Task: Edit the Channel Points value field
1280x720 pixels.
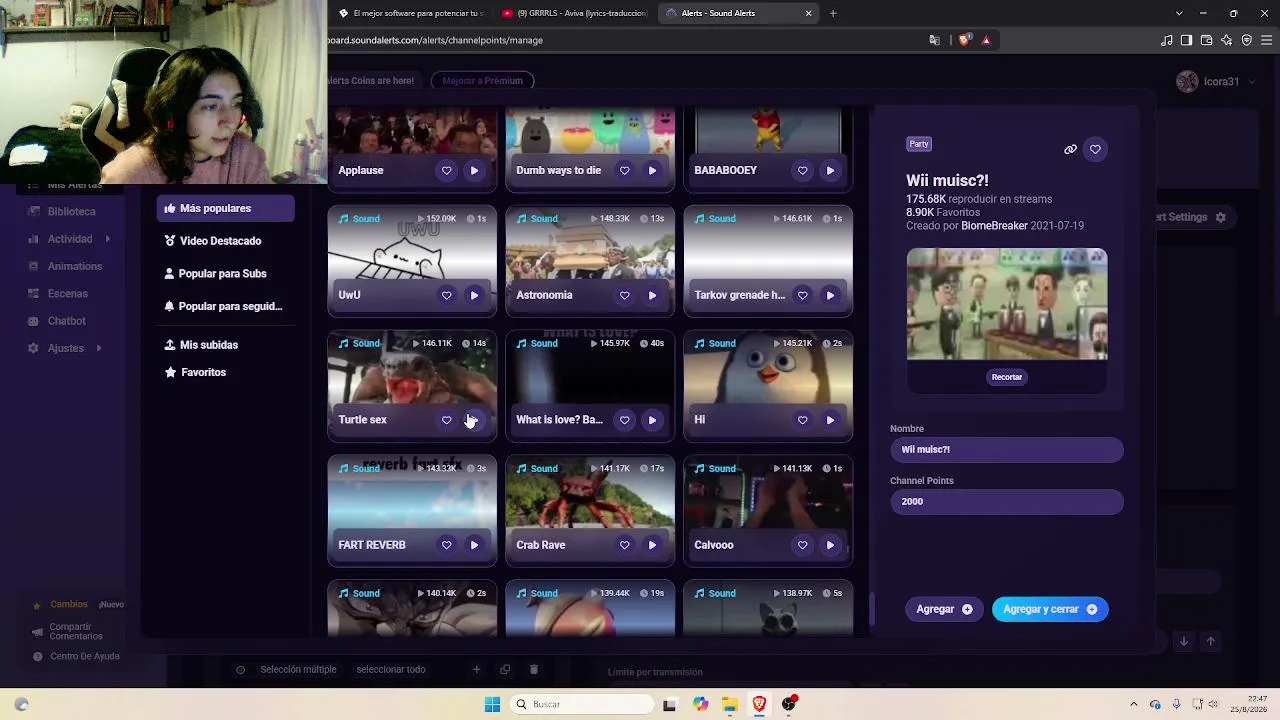Action: pos(1007,502)
